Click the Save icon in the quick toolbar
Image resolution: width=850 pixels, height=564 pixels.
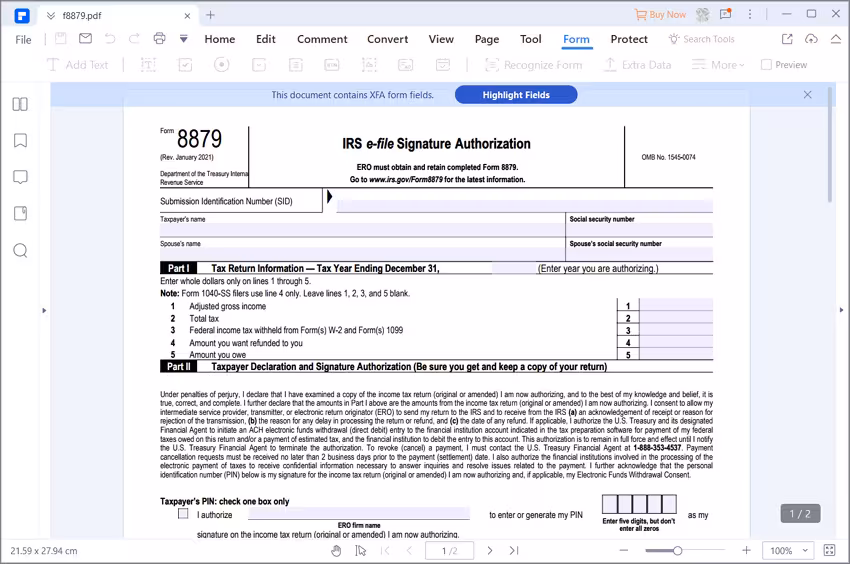61,39
